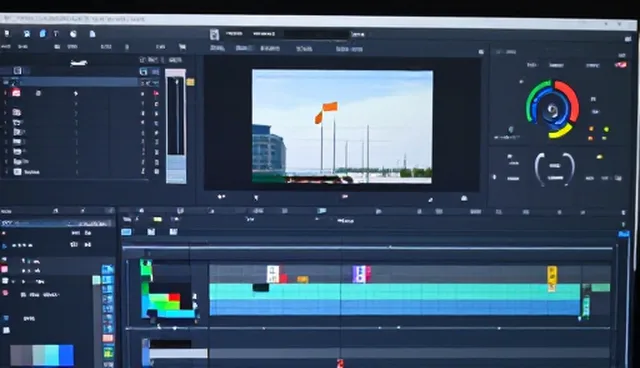Click the red flag icon in the red folder row
This screenshot has height=368, width=640.
pyautogui.click(x=156, y=93)
